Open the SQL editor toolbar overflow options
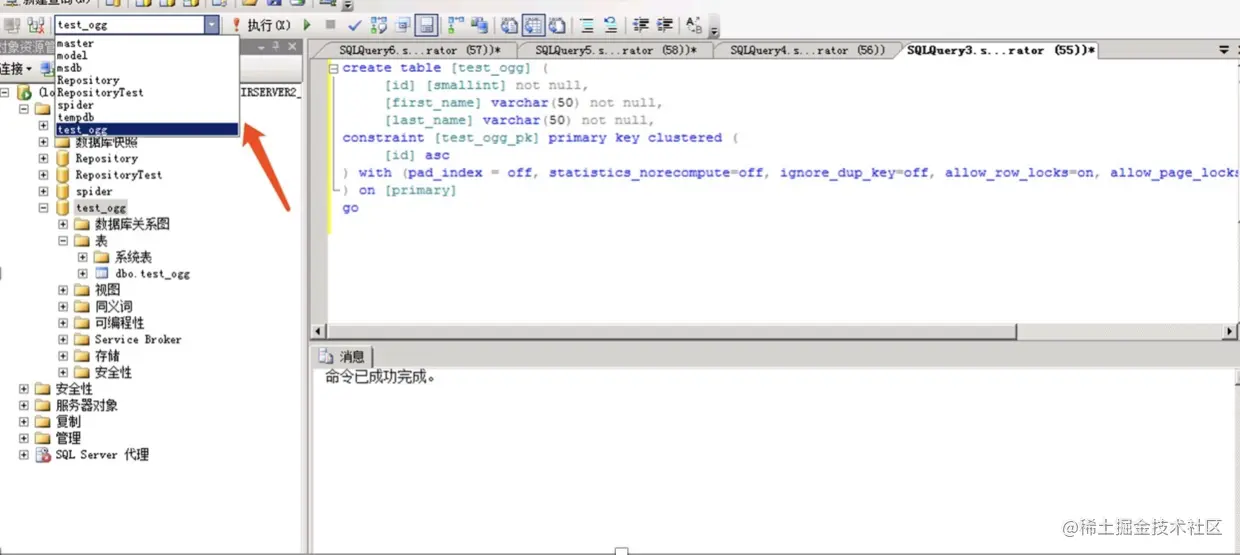Image resolution: width=1240 pixels, height=555 pixels. pyautogui.click(x=715, y=27)
